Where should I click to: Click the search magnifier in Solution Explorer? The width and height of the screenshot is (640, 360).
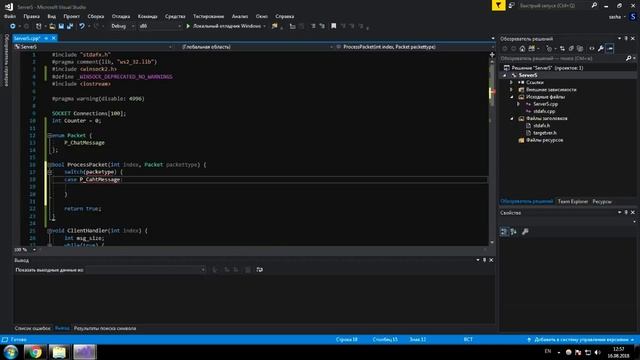tap(628, 58)
